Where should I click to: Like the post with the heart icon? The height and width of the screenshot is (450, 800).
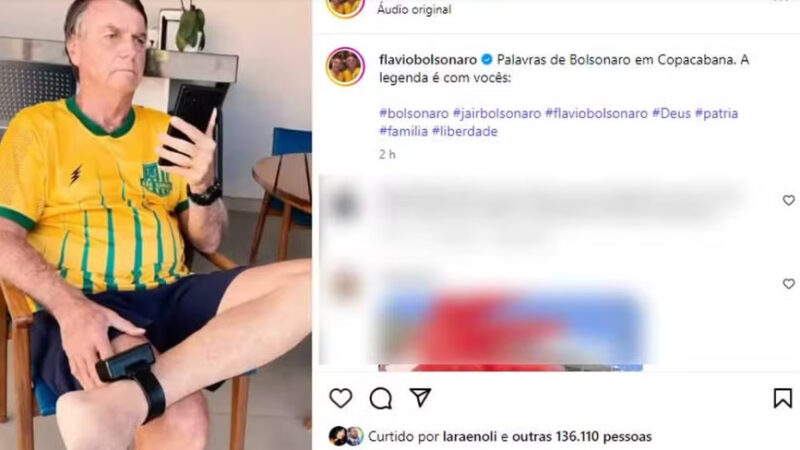(341, 398)
